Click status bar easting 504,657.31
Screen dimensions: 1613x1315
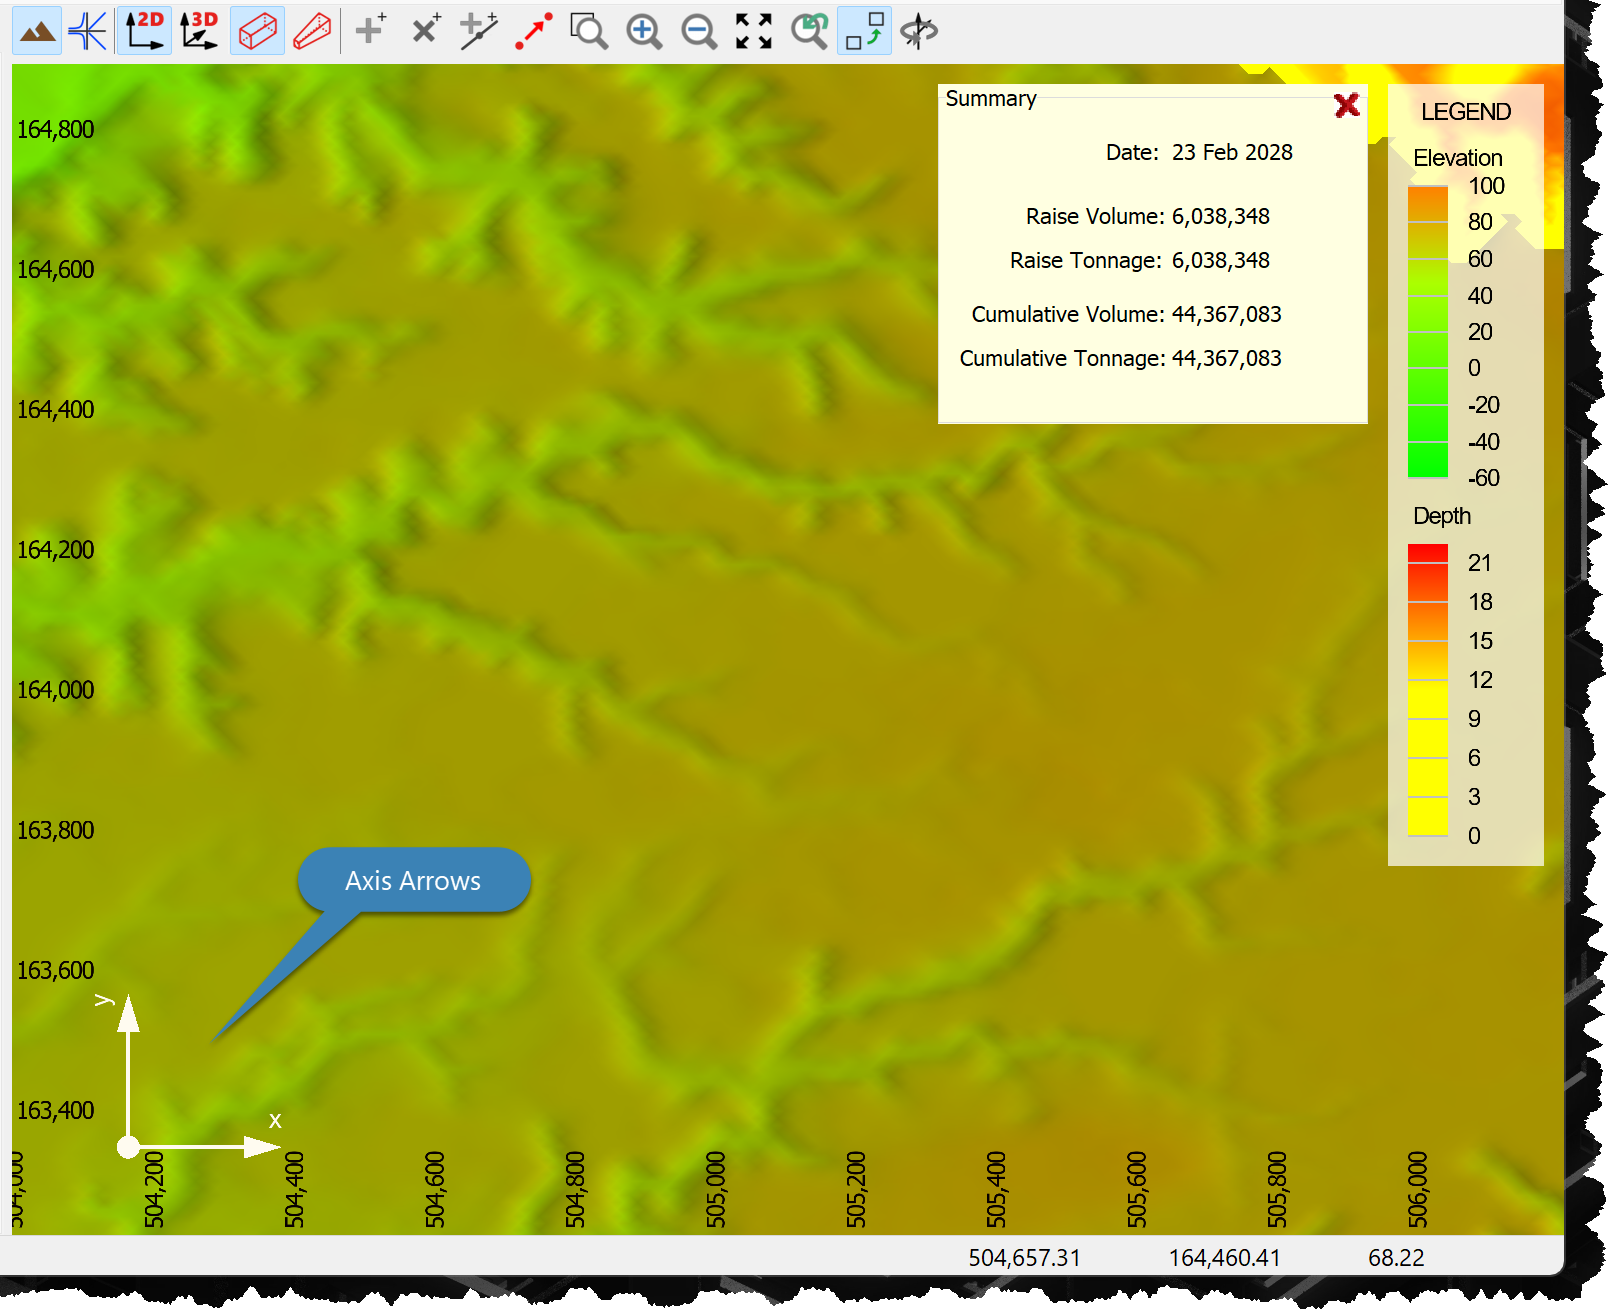1025,1258
